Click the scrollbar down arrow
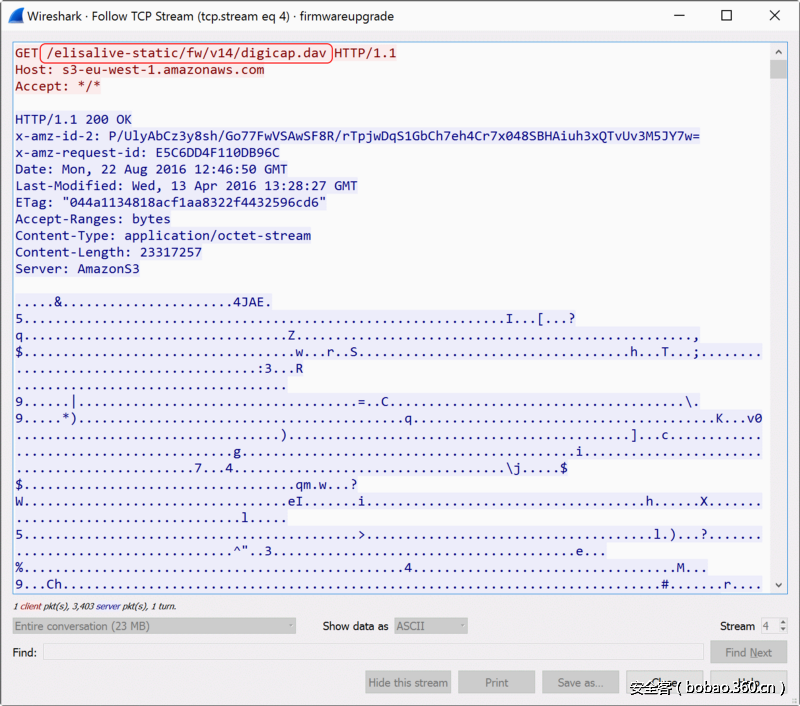Viewport: 800px width, 706px height. [x=778, y=586]
